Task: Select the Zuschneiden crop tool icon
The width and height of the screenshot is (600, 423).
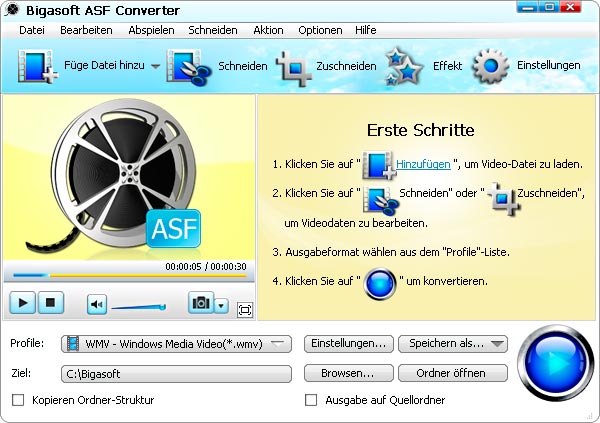Action: [293, 68]
